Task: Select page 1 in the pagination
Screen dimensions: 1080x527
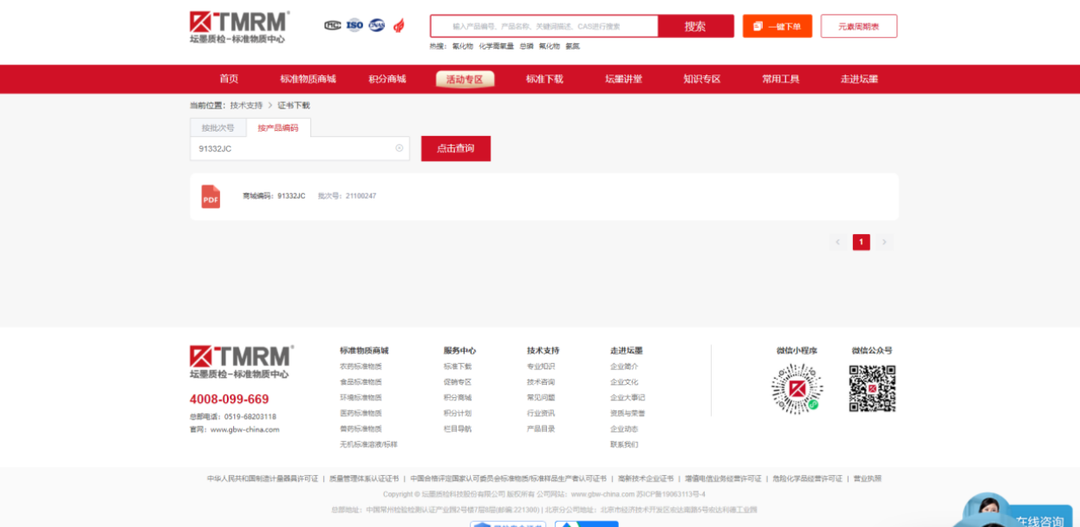Action: coord(861,242)
